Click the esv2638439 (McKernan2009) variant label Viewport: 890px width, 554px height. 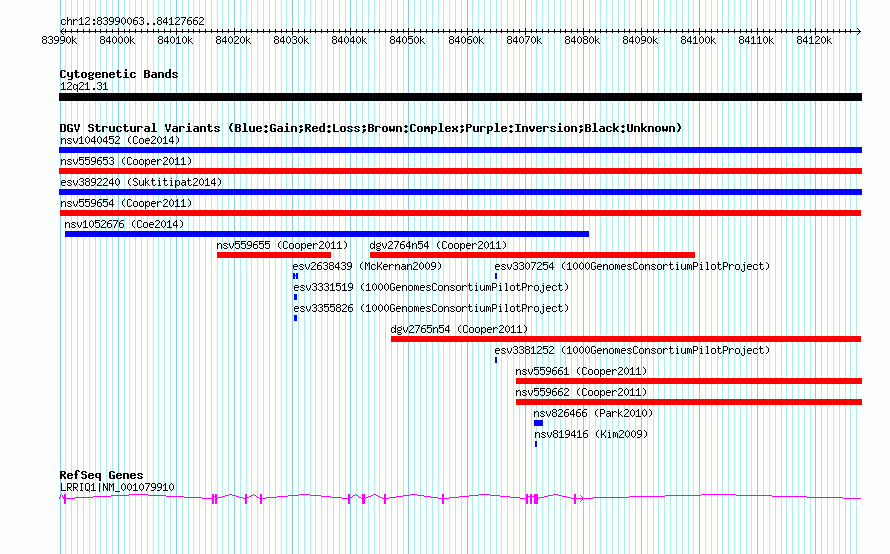pyautogui.click(x=367, y=266)
